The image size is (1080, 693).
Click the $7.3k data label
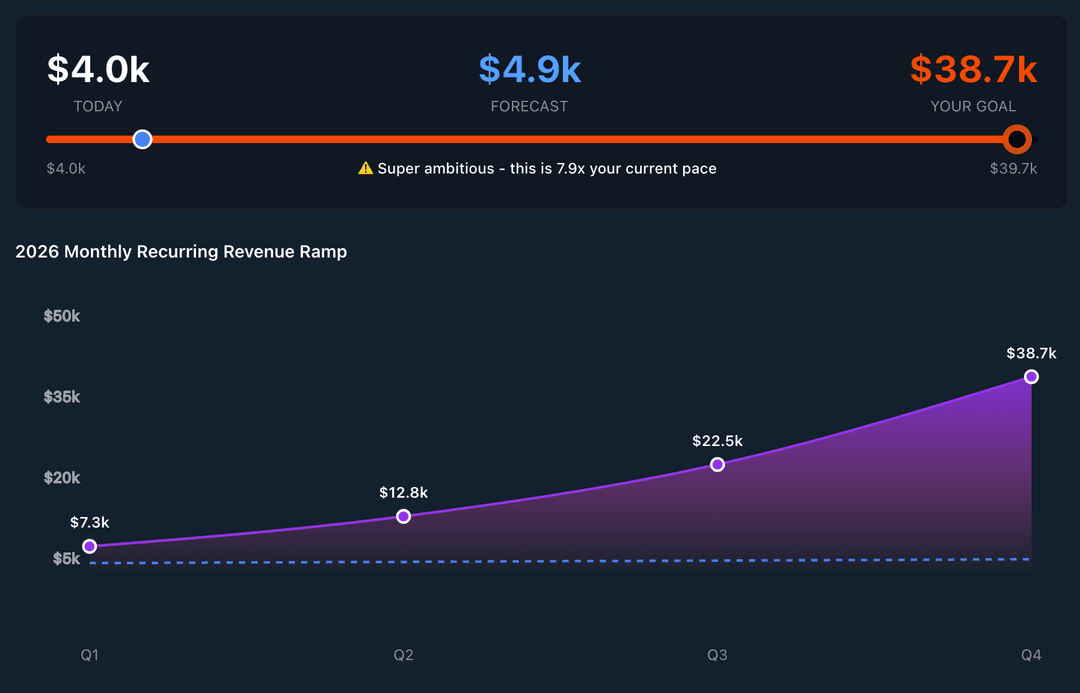pos(89,522)
